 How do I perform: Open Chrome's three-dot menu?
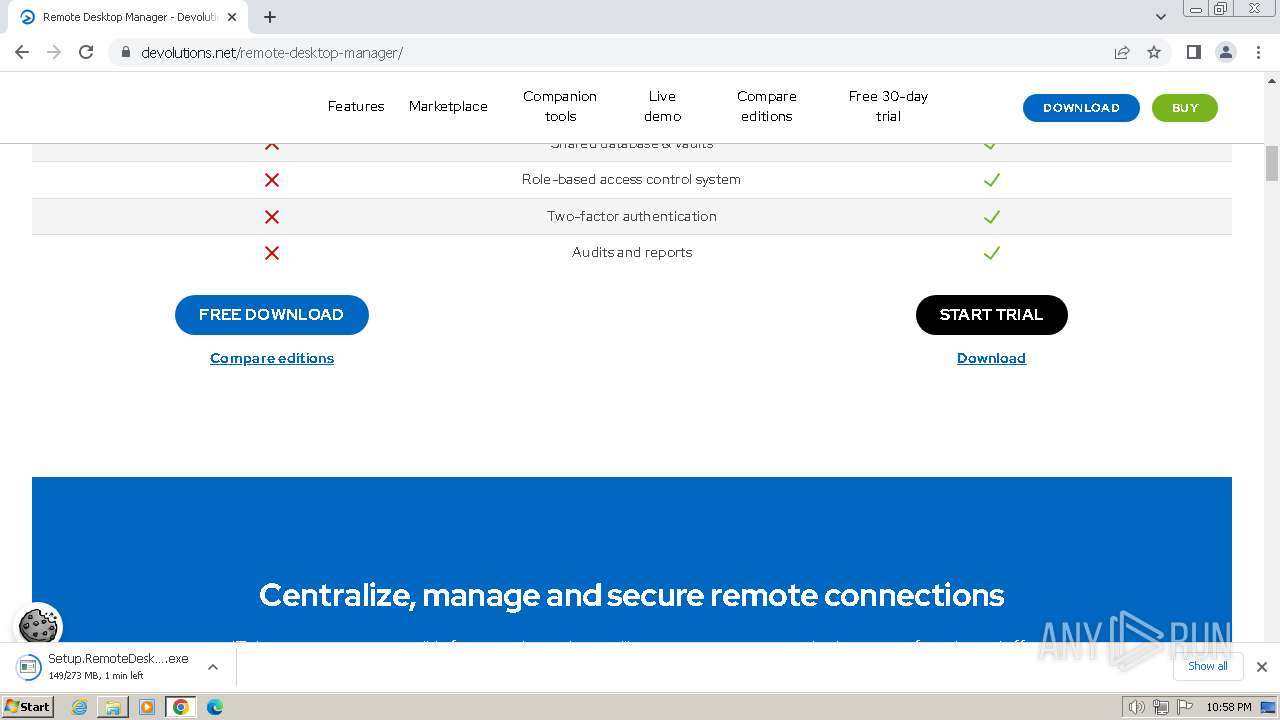click(x=1258, y=52)
